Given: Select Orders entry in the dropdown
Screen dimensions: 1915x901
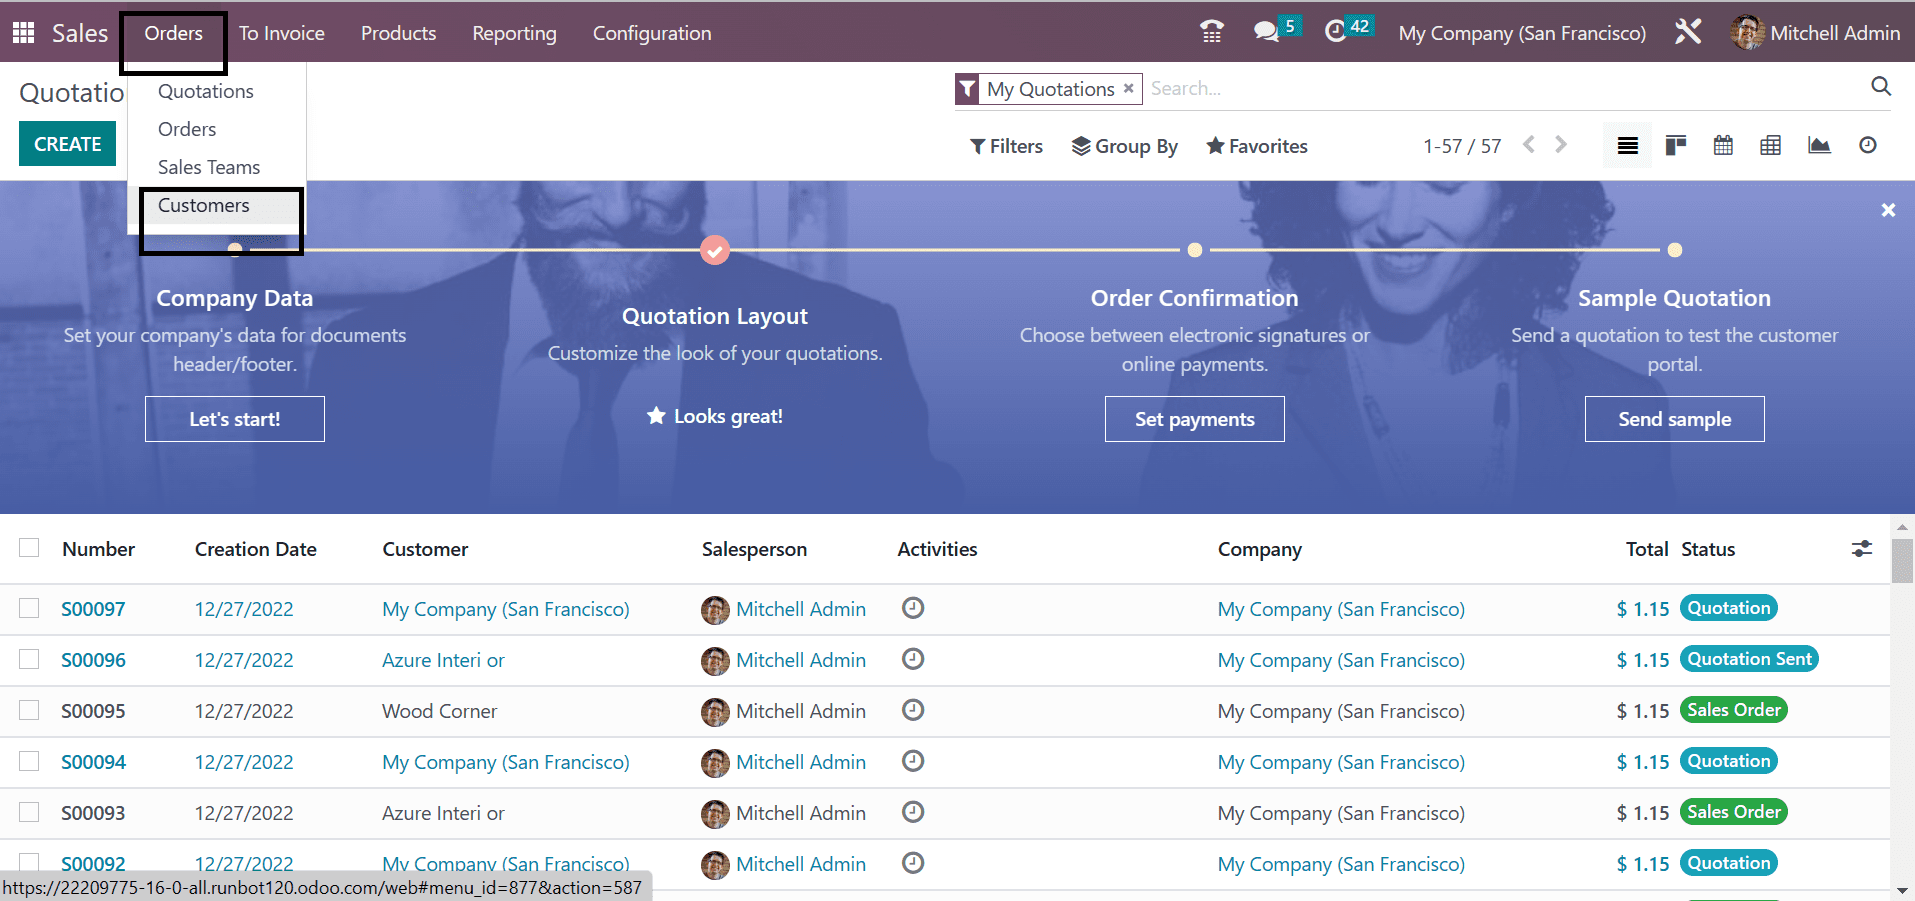Looking at the screenshot, I should 187,129.
